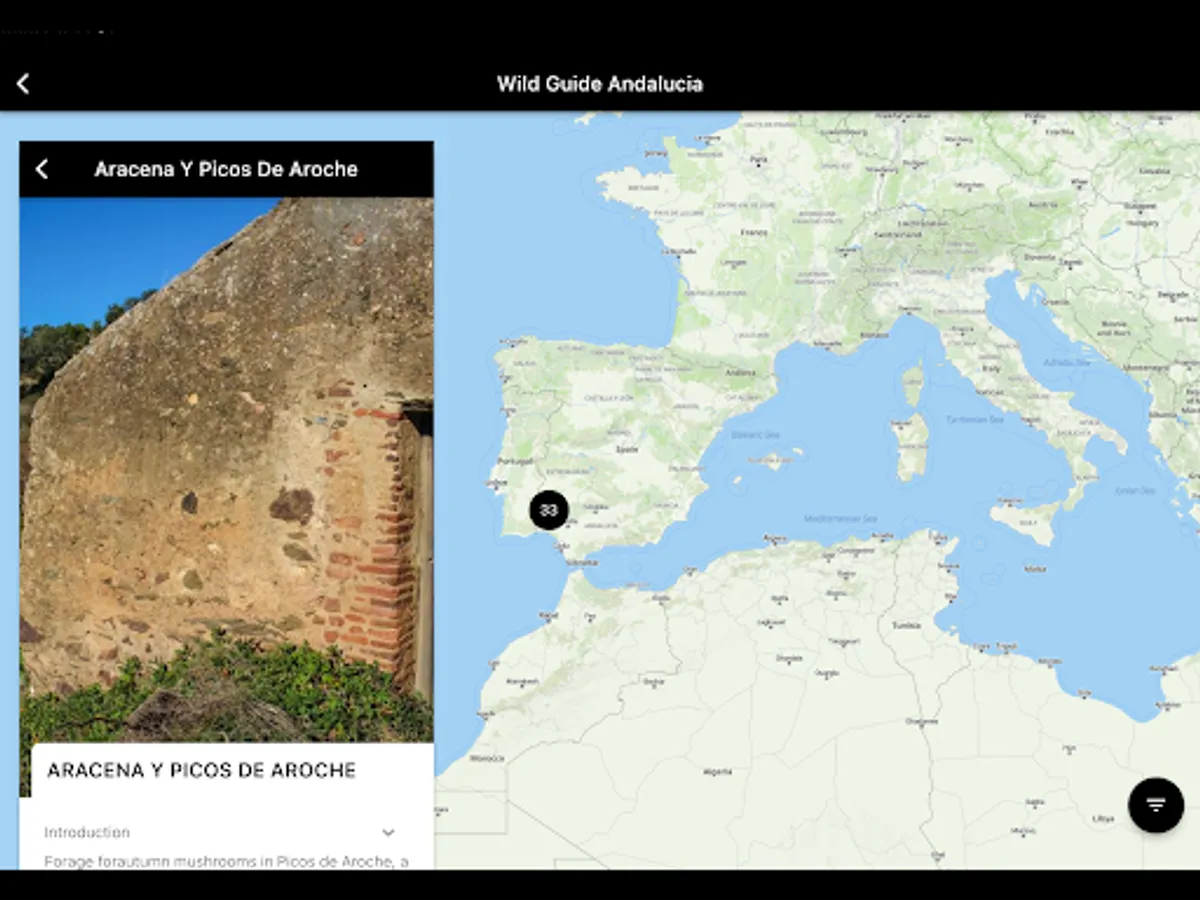Open the Introduction section label
The width and height of the screenshot is (1200, 900).
(x=87, y=832)
